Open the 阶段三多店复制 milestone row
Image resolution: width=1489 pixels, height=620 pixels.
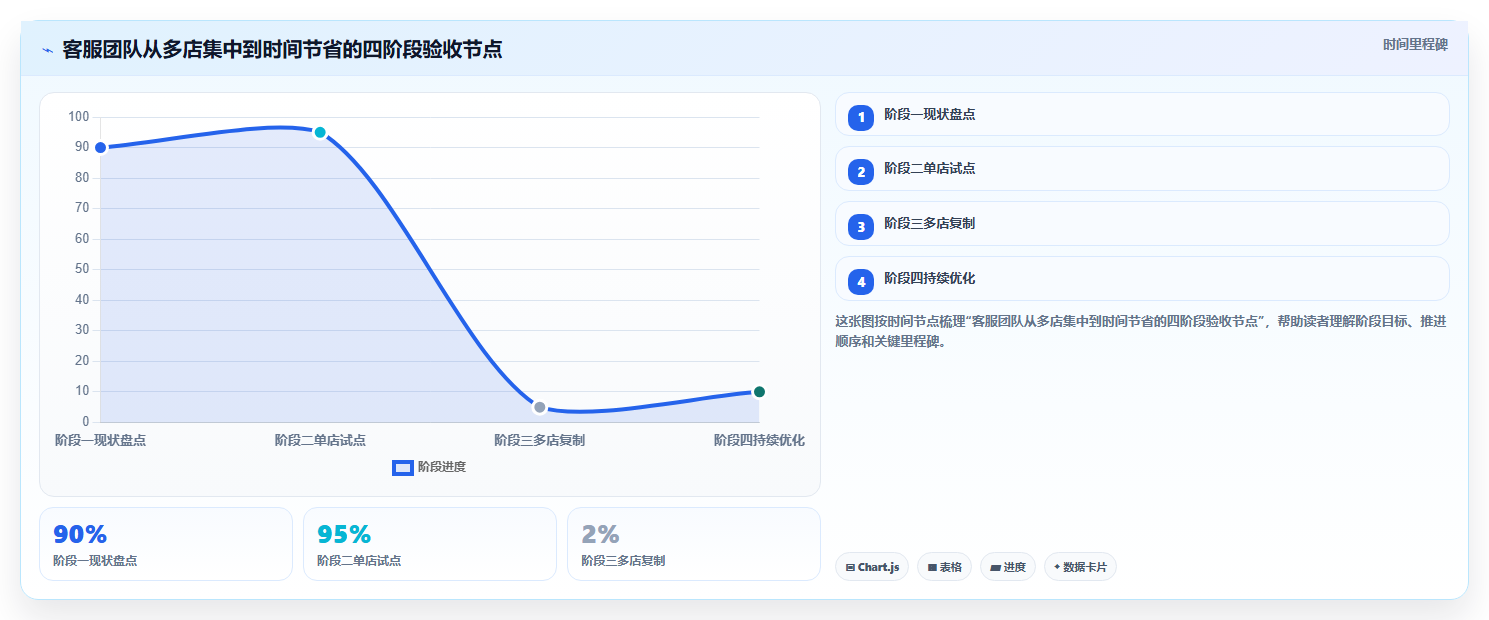coord(1142,223)
